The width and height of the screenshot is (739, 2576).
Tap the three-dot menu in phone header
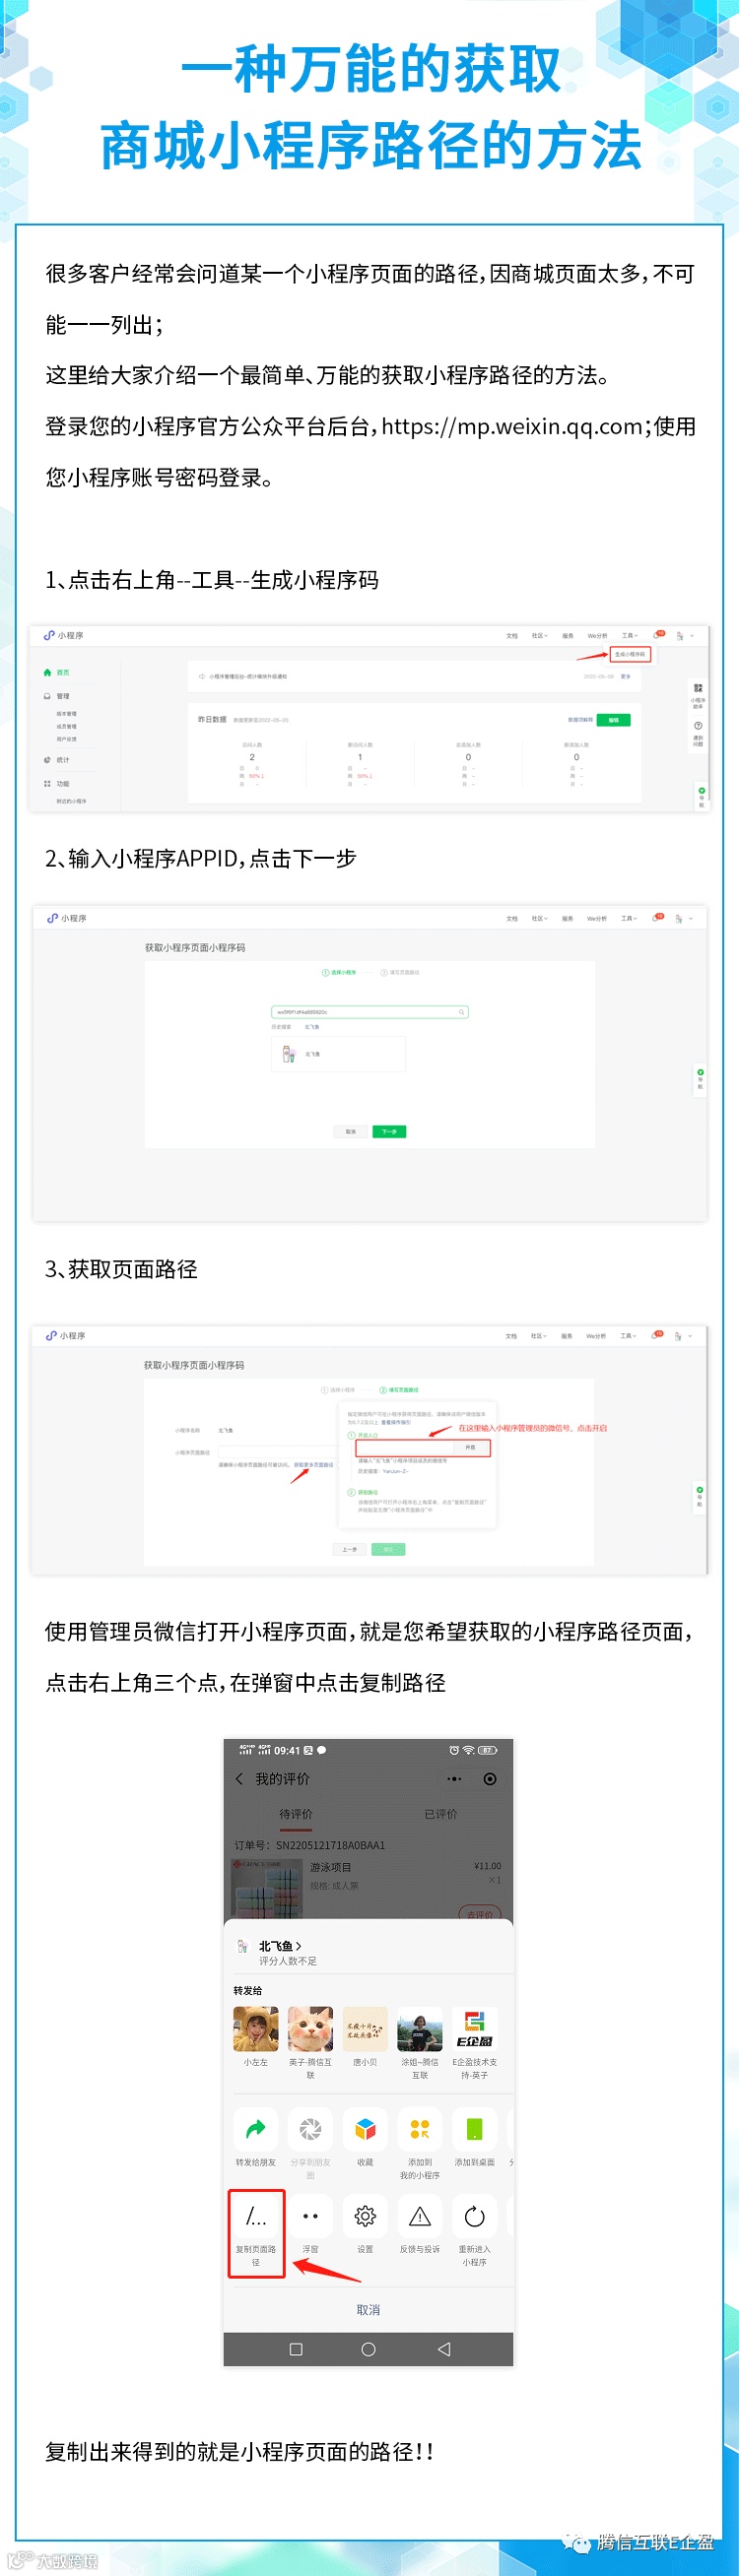[454, 1779]
